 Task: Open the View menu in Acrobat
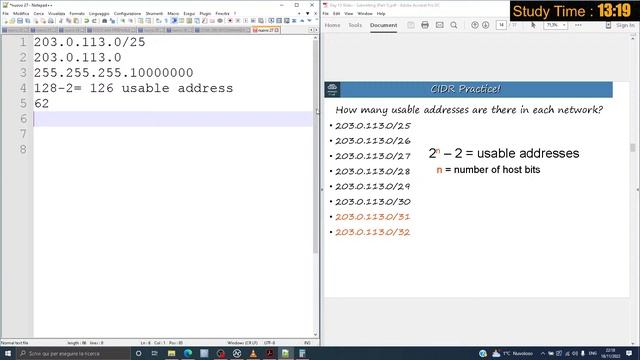pyautogui.click(x=349, y=13)
